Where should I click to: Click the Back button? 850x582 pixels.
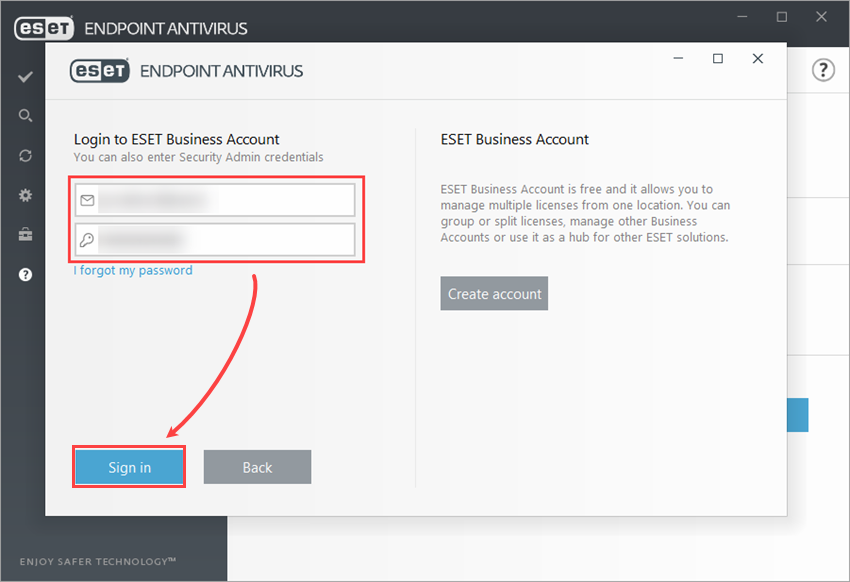point(257,467)
